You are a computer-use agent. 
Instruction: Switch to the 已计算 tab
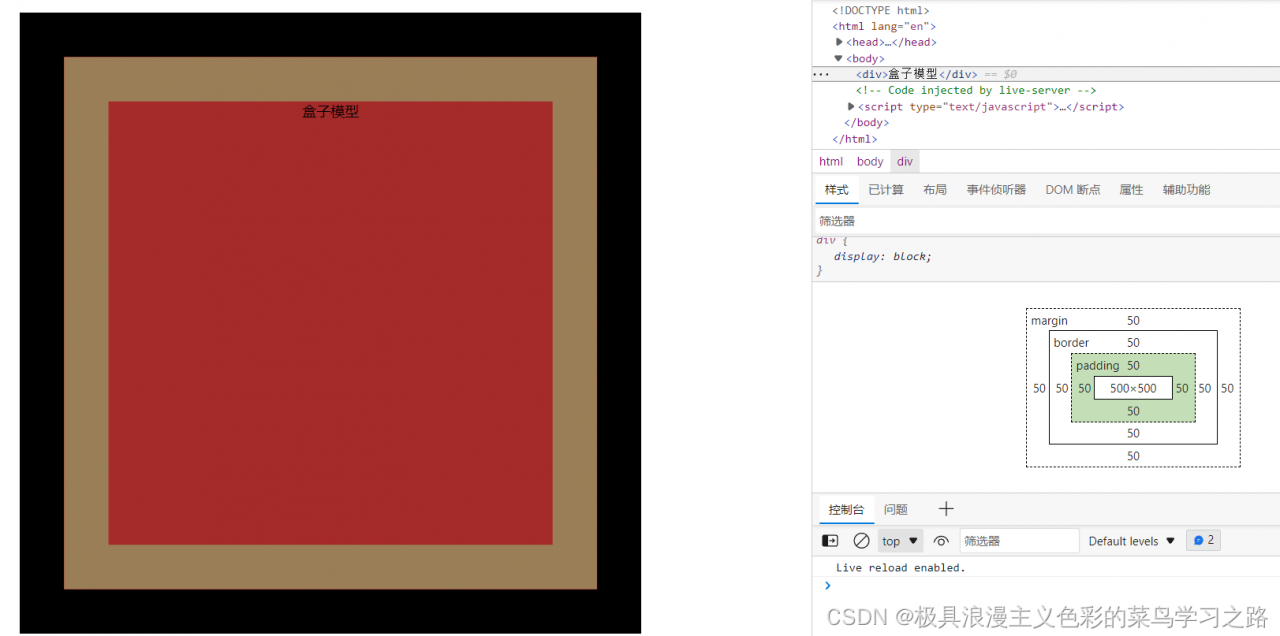[885, 189]
